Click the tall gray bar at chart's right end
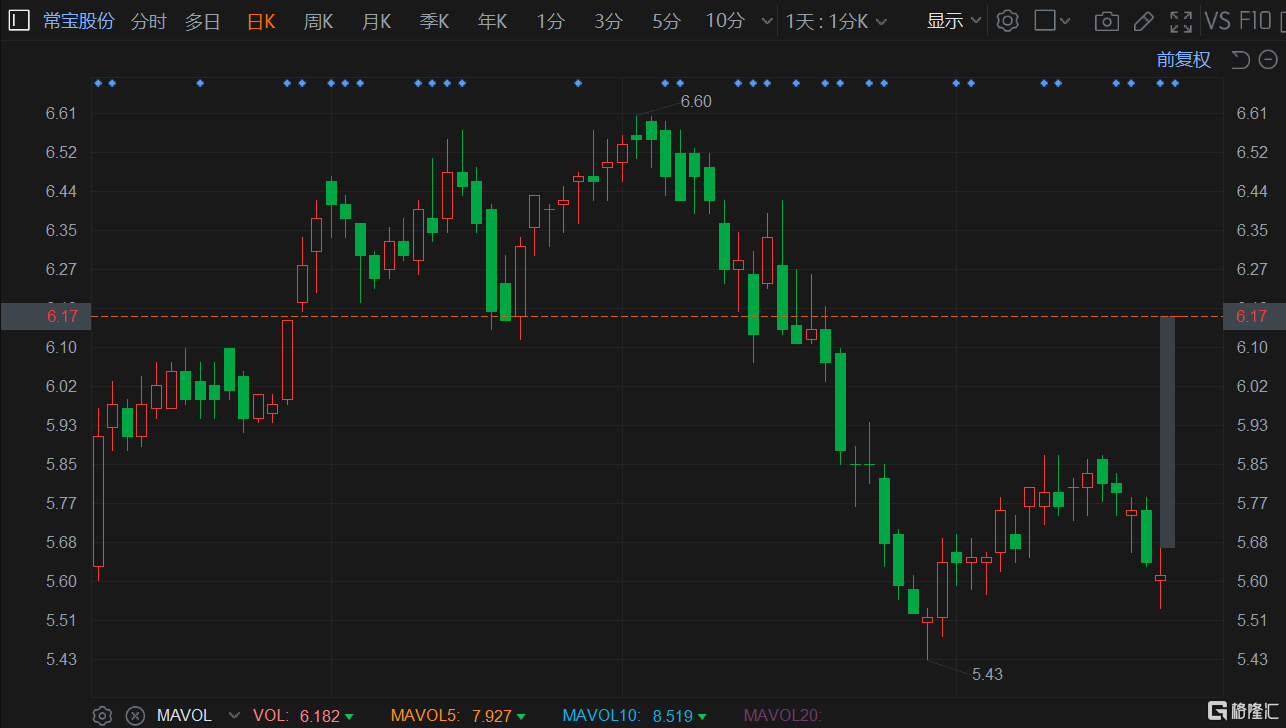 pyautogui.click(x=1167, y=432)
